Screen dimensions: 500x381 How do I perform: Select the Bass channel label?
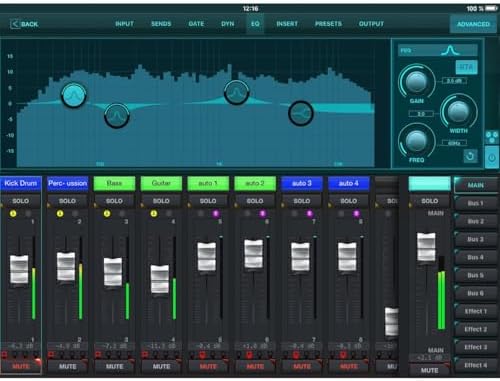pos(114,183)
